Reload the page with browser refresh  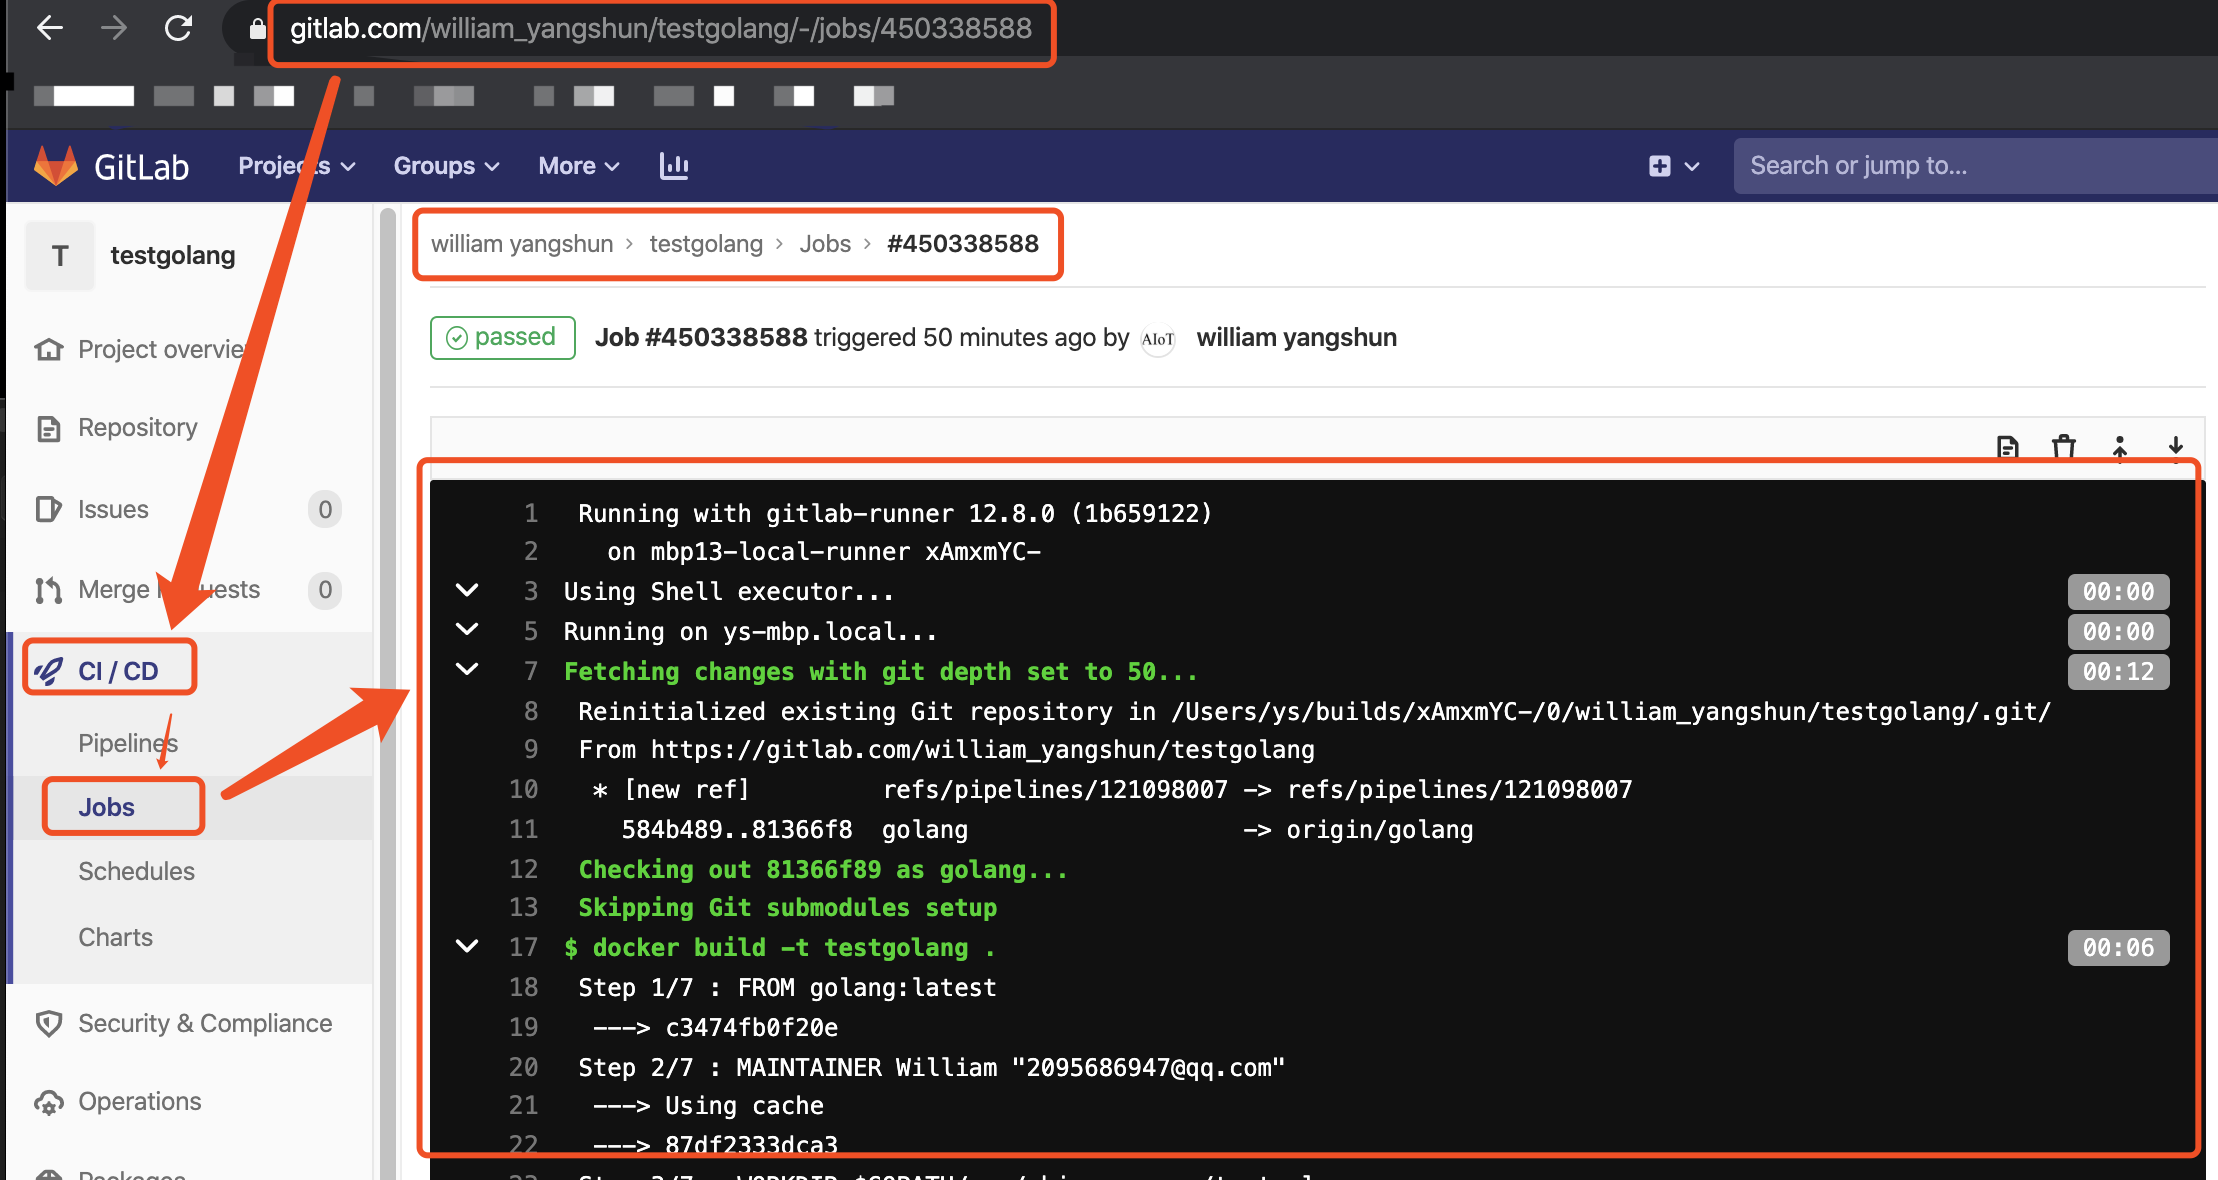click(178, 28)
